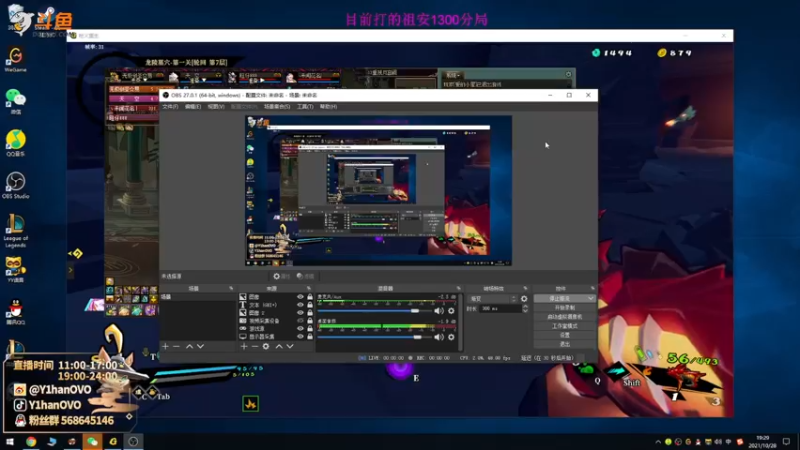Pop out the Scenes dock panel icon
This screenshot has height=450, width=800.
231,289
